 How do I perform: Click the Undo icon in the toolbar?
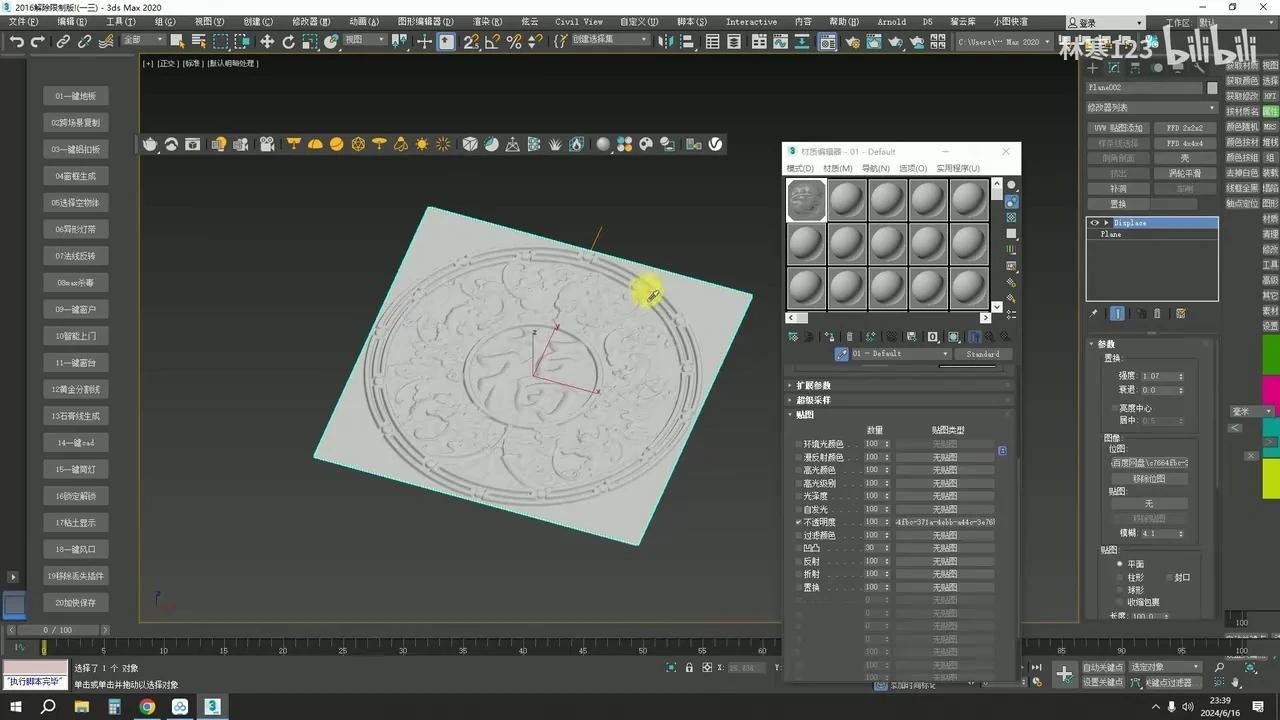16,41
